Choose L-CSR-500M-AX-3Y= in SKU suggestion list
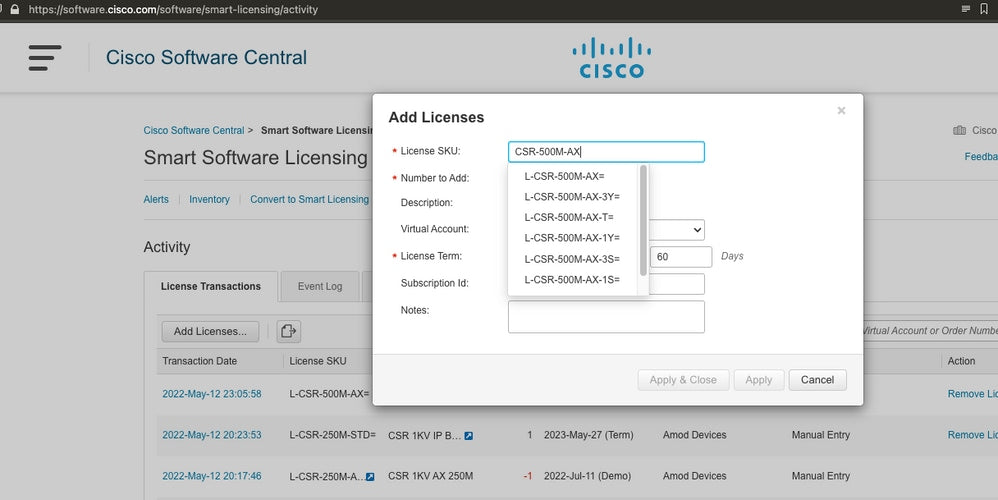 pos(571,197)
